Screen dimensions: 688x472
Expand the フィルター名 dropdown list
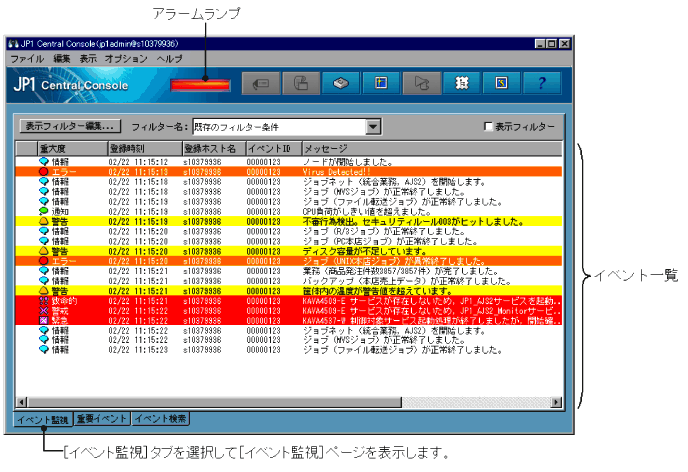click(373, 127)
